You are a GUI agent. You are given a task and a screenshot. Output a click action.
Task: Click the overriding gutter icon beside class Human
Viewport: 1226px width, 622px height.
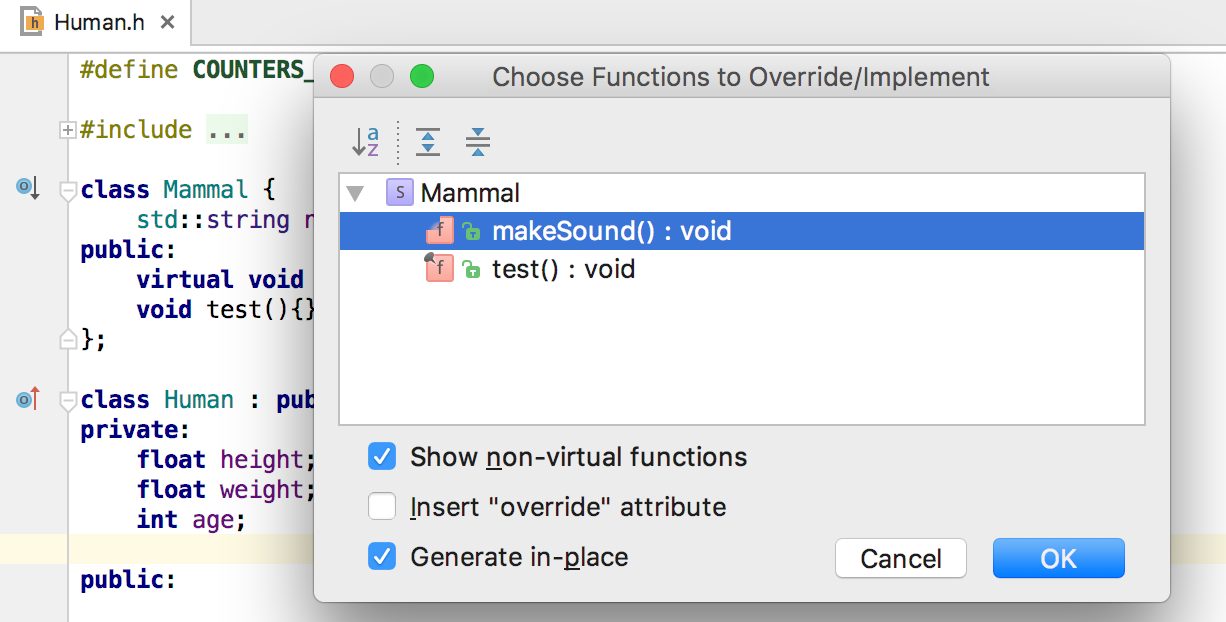click(27, 399)
